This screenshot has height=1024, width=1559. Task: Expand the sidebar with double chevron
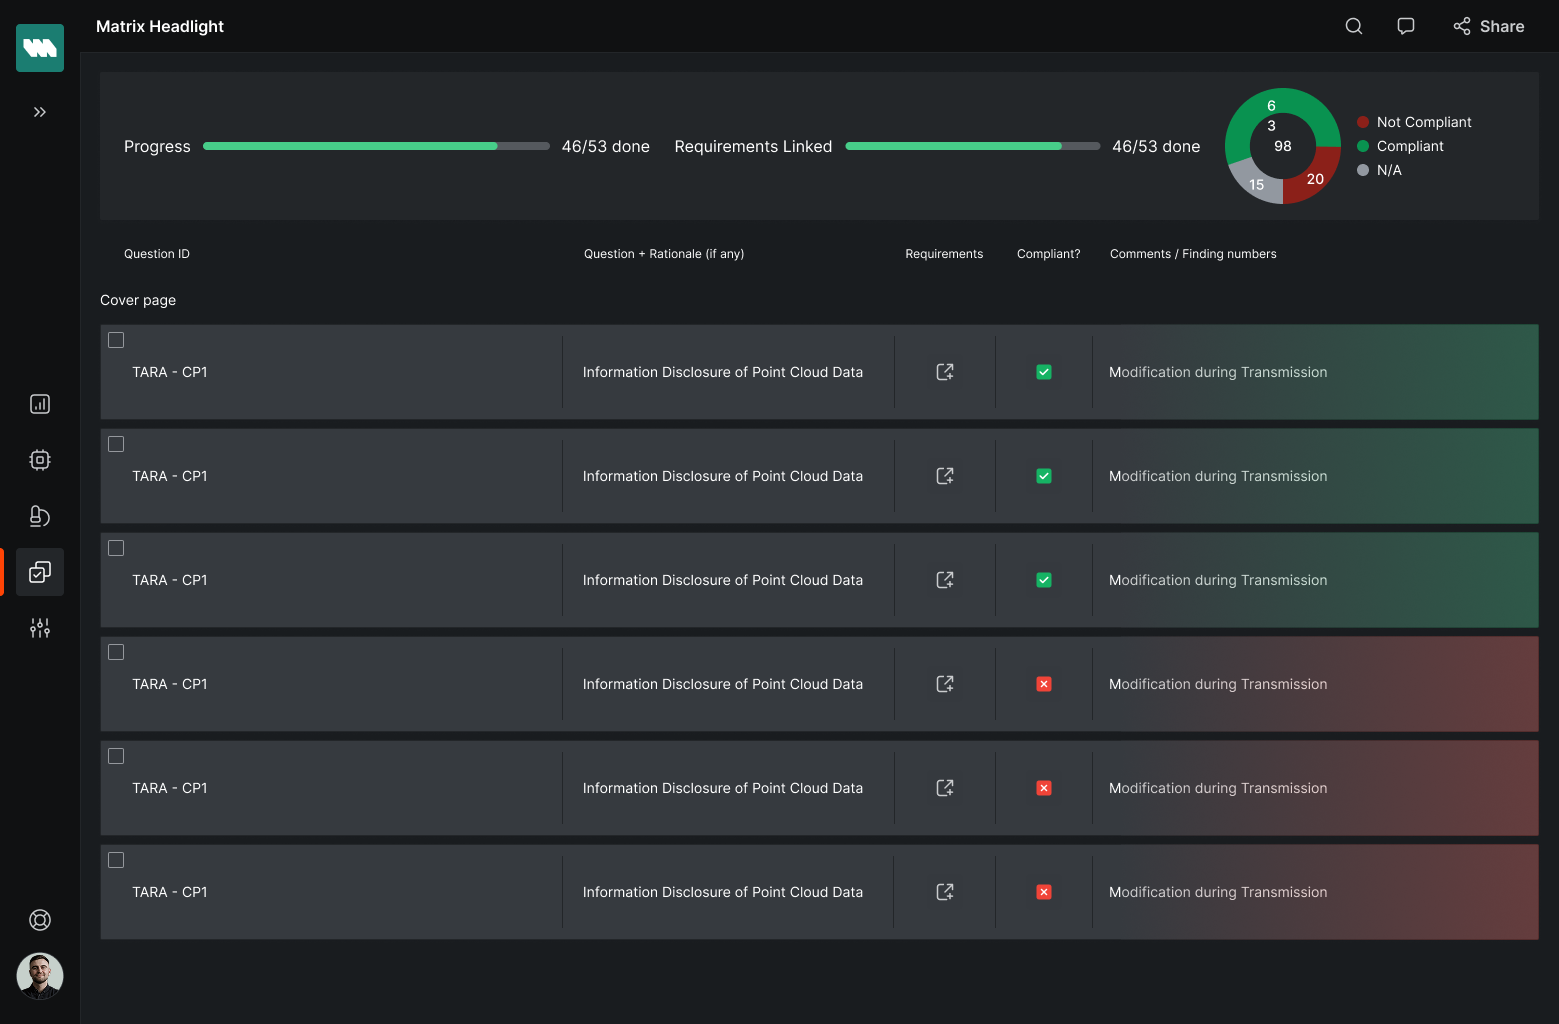pyautogui.click(x=40, y=112)
